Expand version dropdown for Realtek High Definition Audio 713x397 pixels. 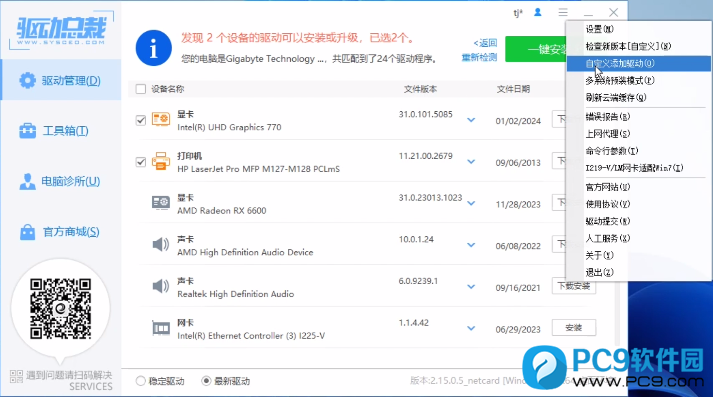(x=471, y=286)
